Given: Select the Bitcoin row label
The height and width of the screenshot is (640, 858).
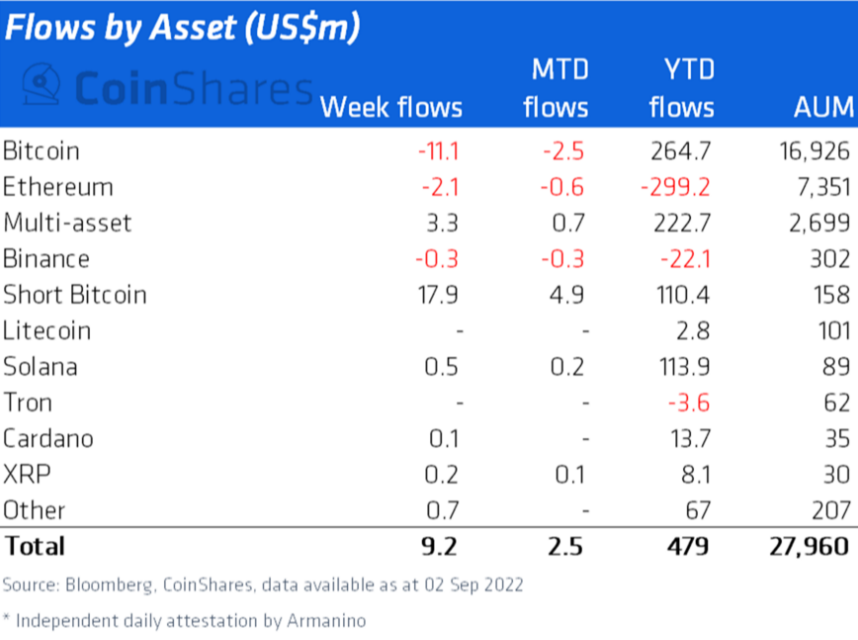Looking at the screenshot, I should [x=42, y=151].
